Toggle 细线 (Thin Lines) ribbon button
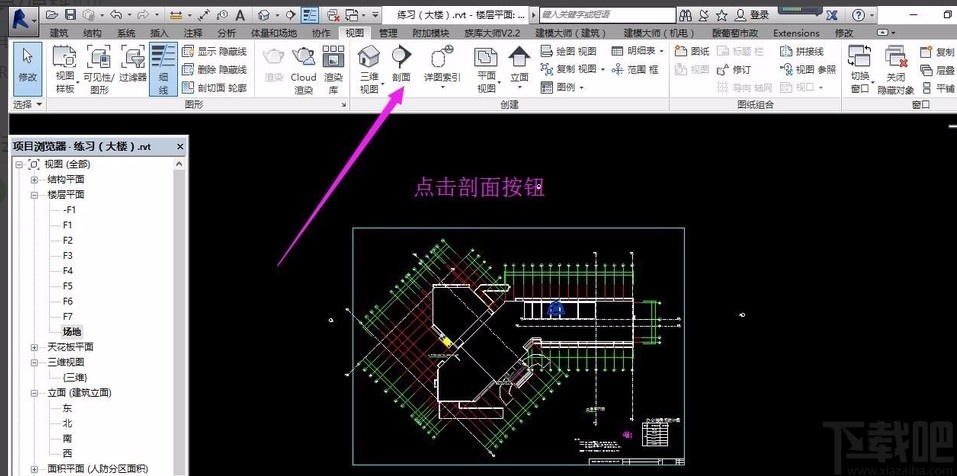This screenshot has height=476, width=957. click(x=163, y=67)
